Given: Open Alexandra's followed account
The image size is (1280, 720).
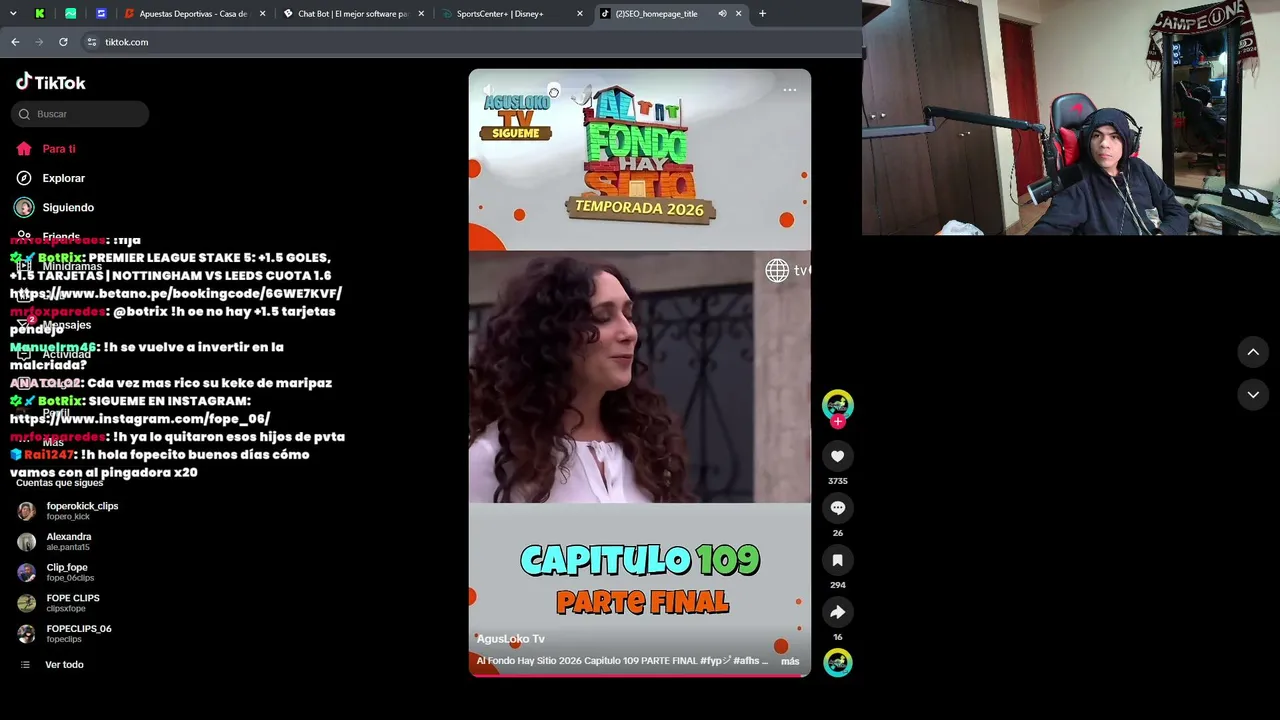Looking at the screenshot, I should pos(55,541).
